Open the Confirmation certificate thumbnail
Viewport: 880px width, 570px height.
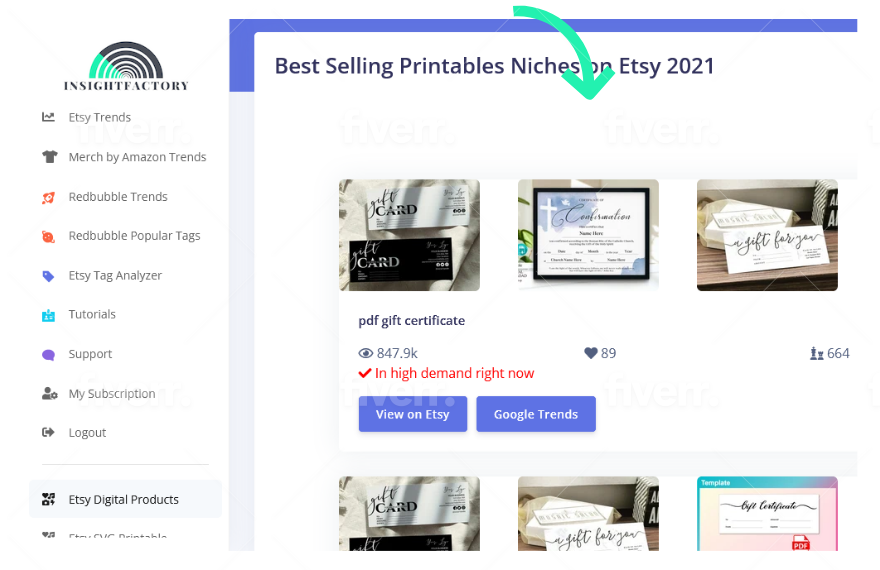(x=588, y=235)
